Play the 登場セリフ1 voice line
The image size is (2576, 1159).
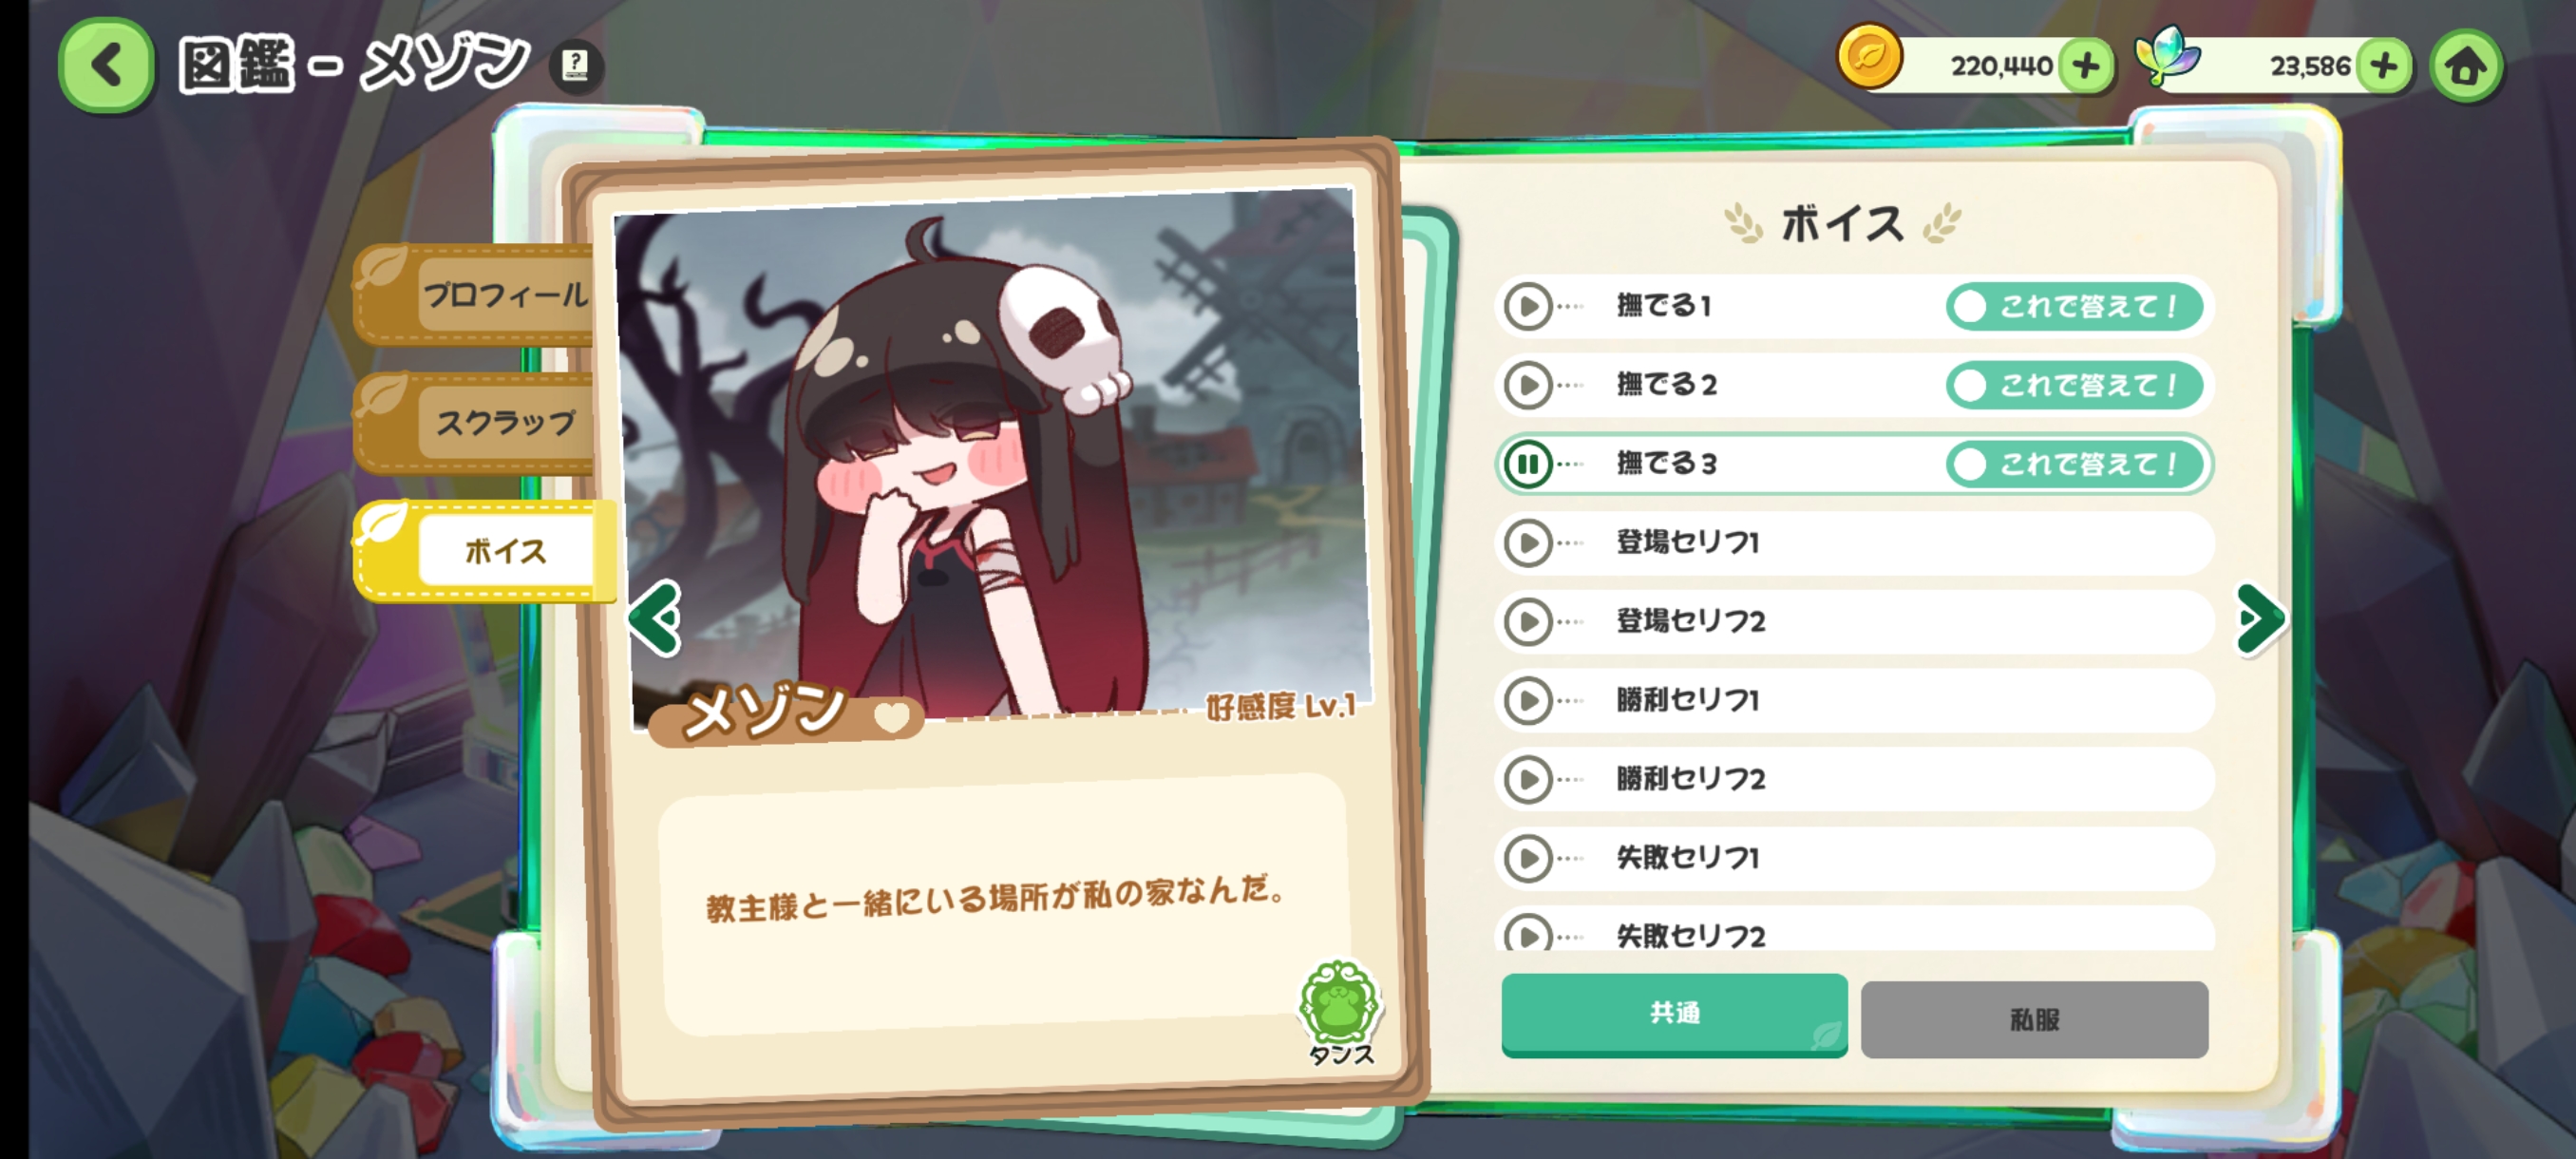[x=1527, y=543]
